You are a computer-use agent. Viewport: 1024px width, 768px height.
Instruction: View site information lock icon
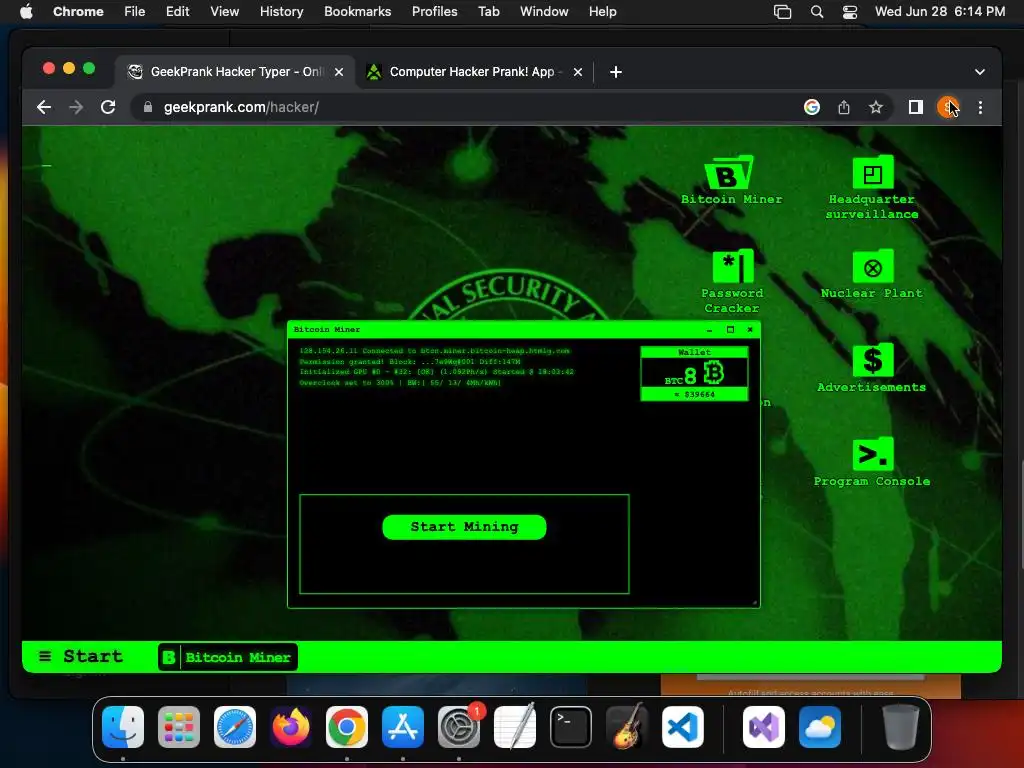(148, 107)
